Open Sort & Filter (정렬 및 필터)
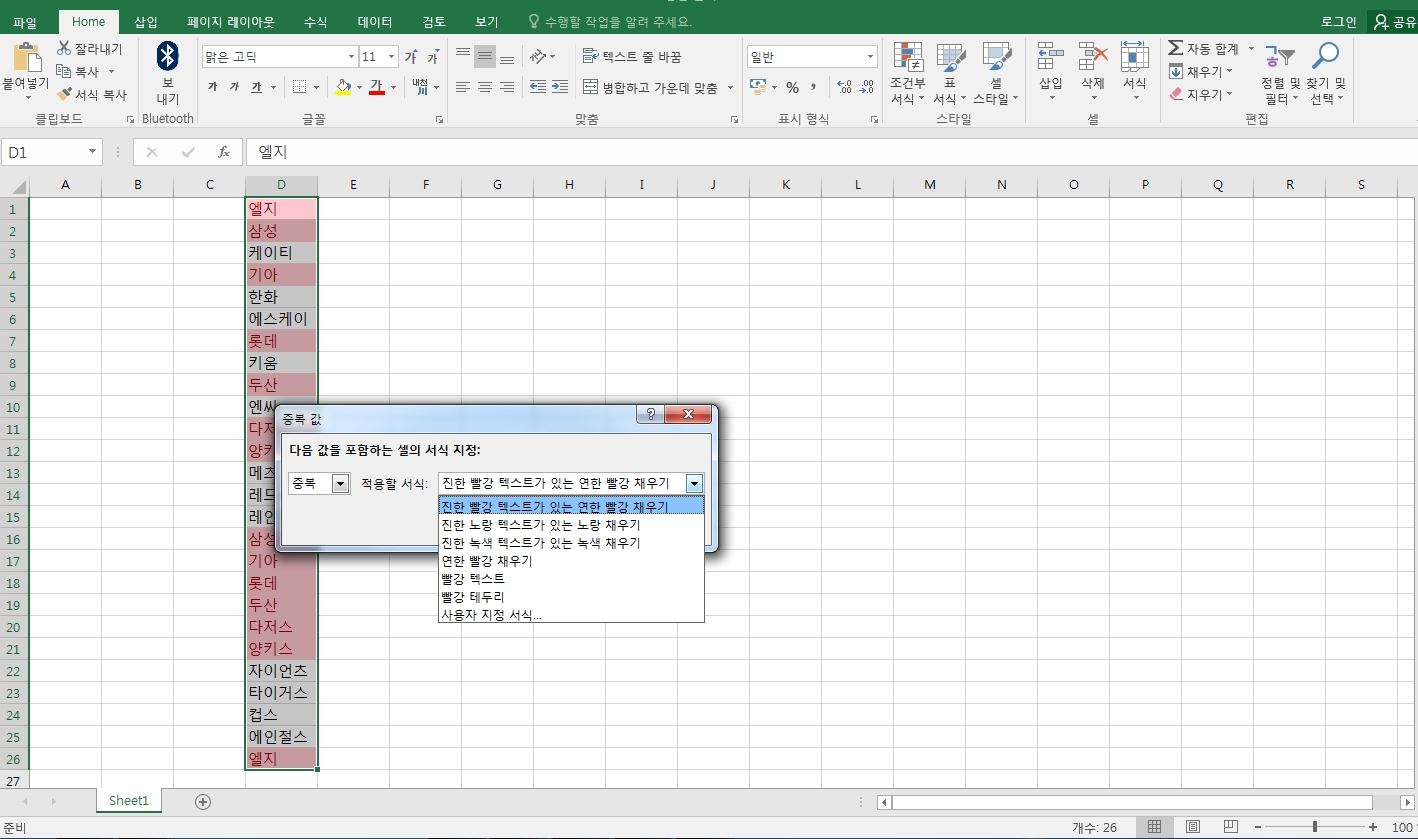 1280,74
